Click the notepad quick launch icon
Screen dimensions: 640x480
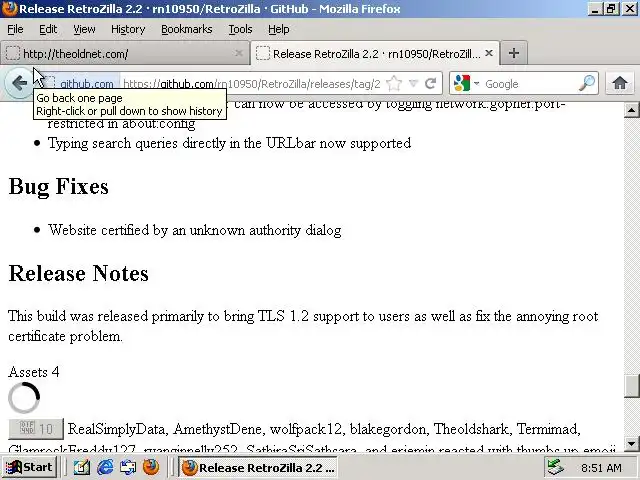(x=82, y=467)
